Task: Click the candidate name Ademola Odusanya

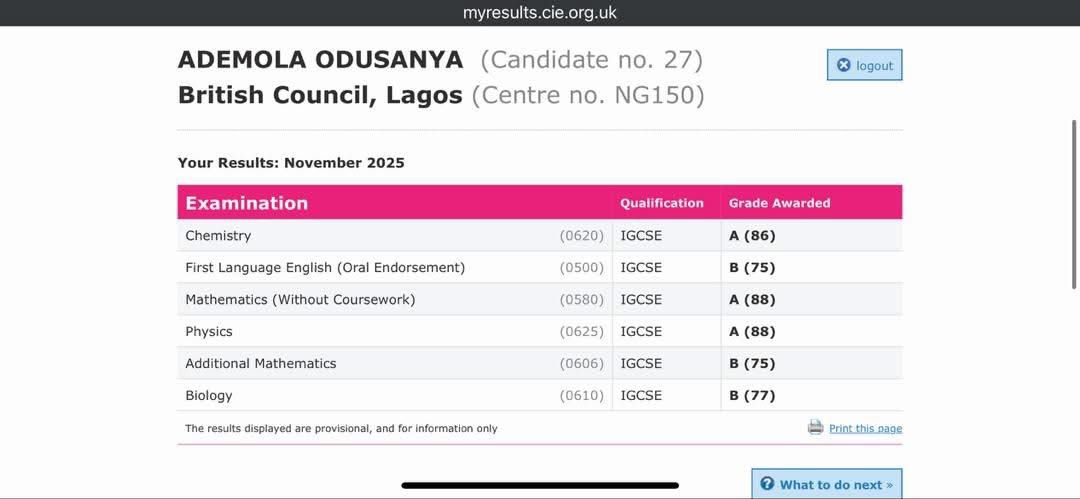Action: [x=320, y=60]
